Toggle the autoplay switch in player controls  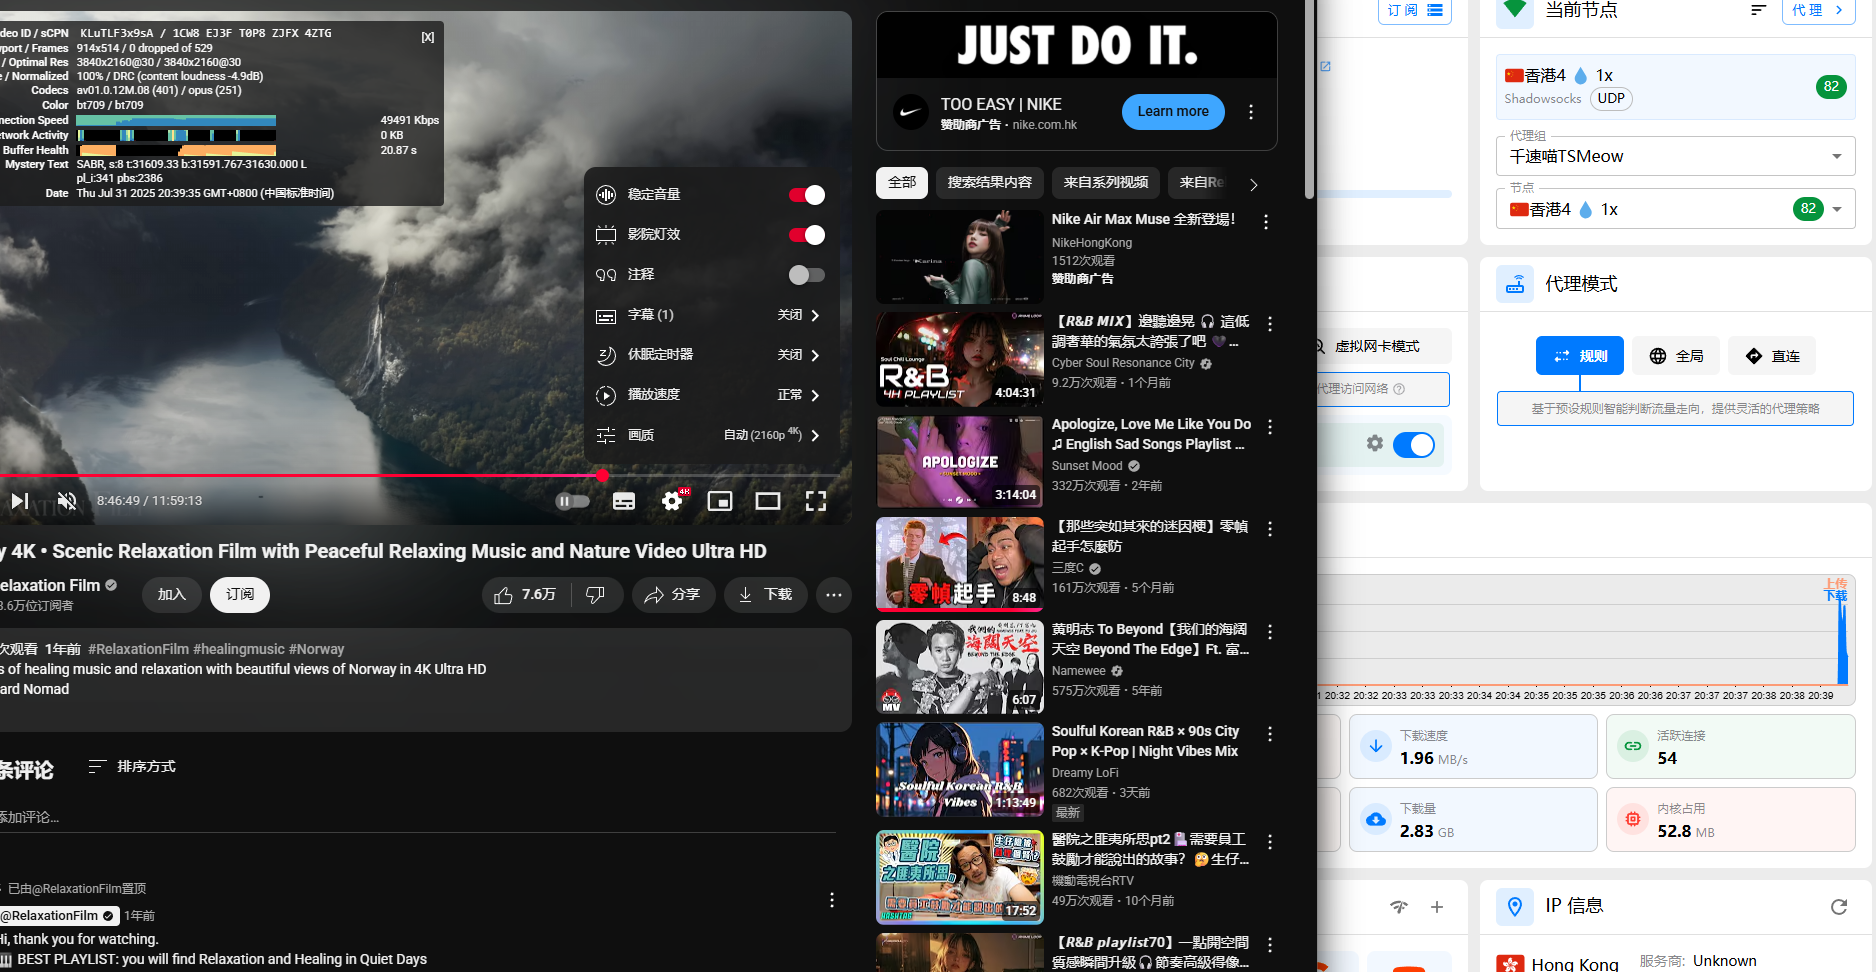[x=573, y=501]
